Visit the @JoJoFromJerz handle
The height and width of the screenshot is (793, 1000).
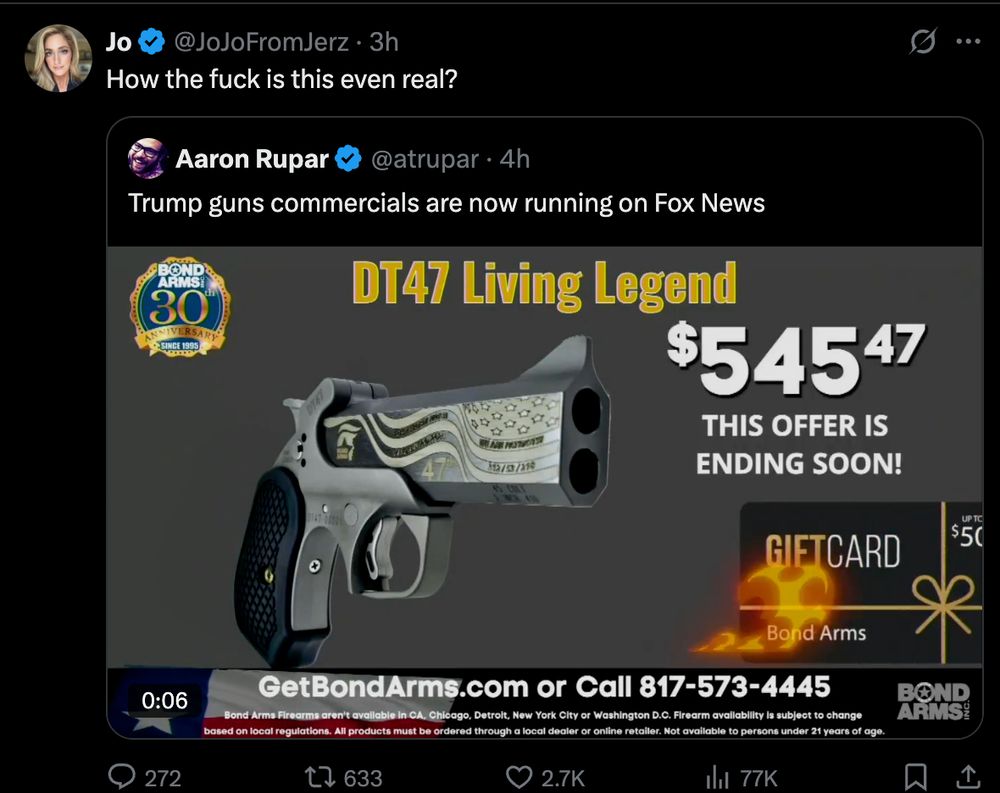[x=261, y=42]
